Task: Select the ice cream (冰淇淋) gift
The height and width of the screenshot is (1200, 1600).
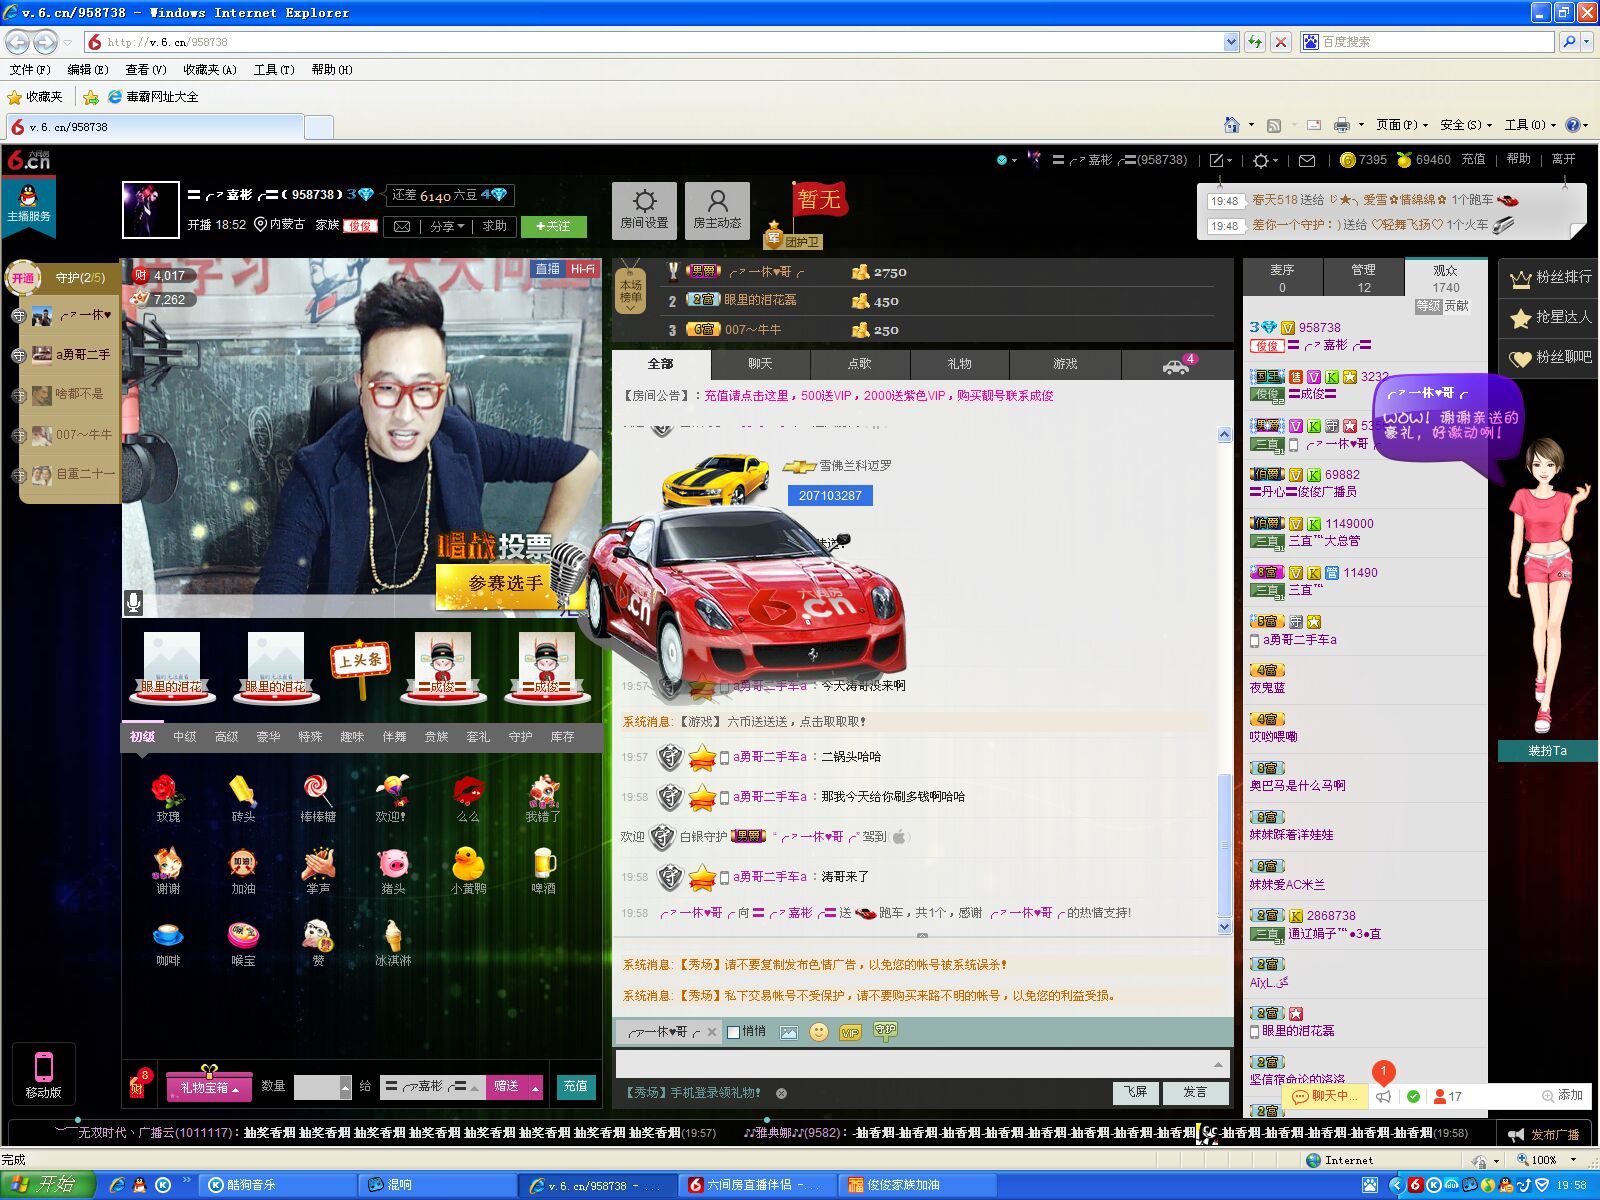Action: point(393,942)
